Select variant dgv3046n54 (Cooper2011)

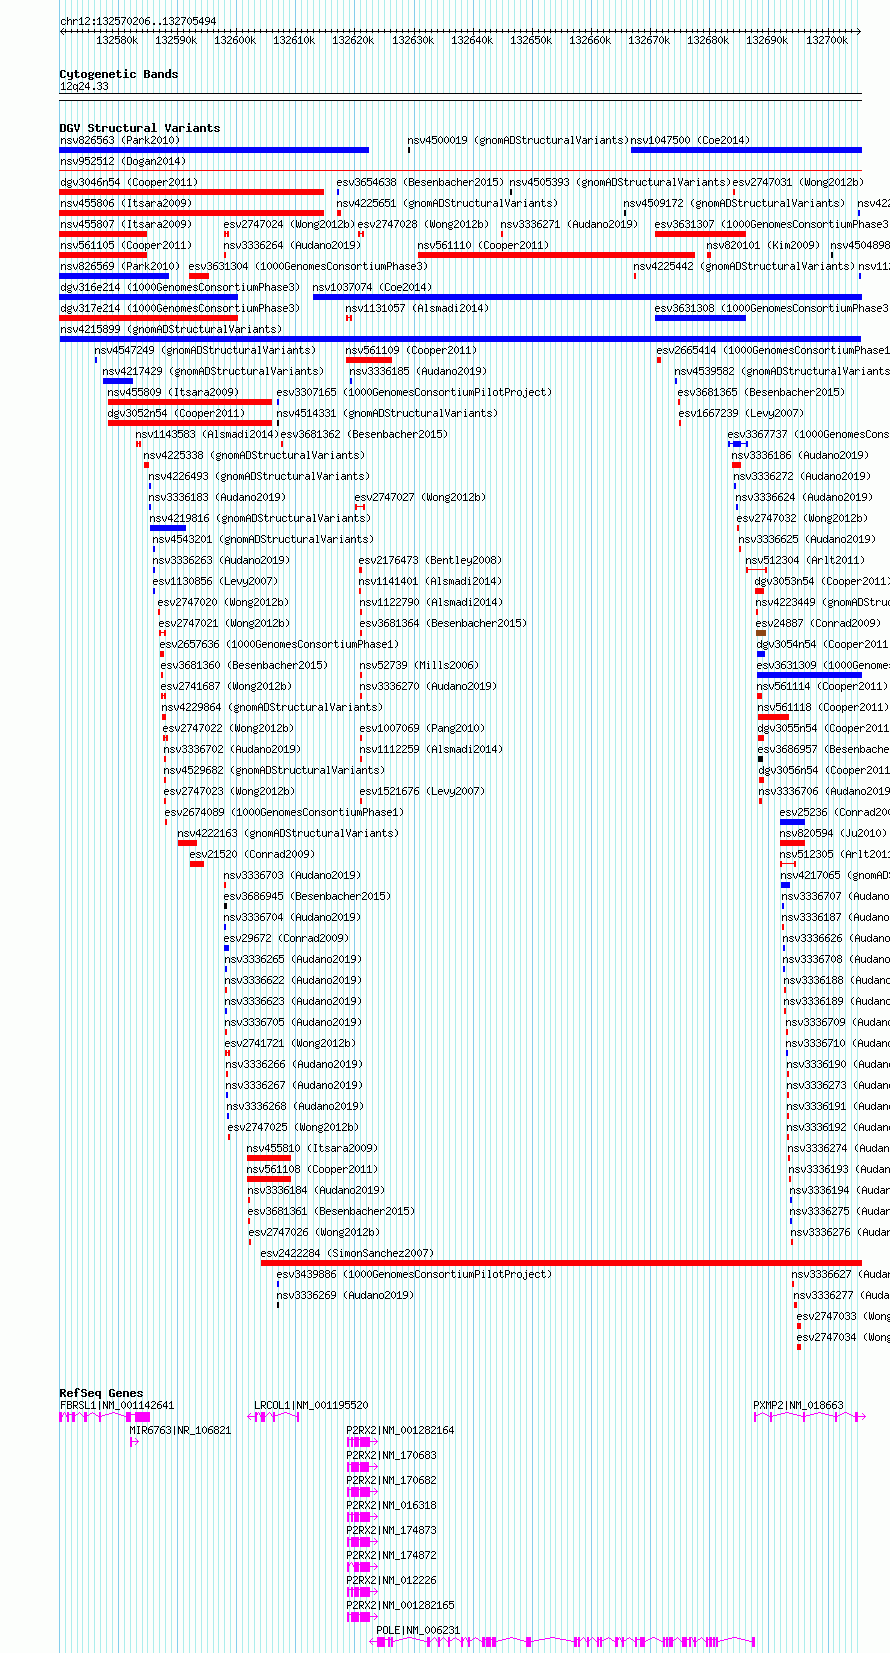(129, 182)
